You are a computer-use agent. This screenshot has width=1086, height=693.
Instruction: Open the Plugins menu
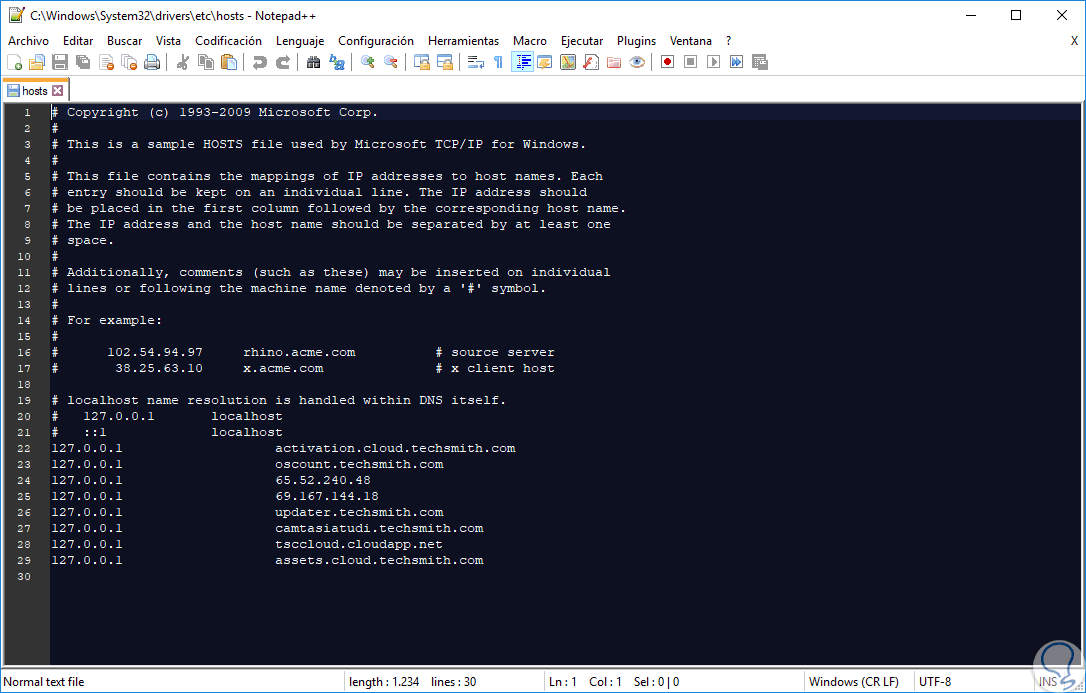637,41
